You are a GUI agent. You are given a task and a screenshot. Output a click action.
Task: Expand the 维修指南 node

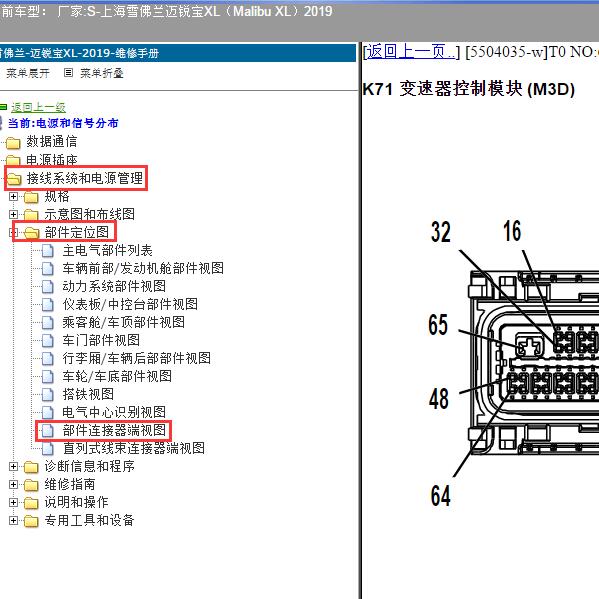[13, 484]
